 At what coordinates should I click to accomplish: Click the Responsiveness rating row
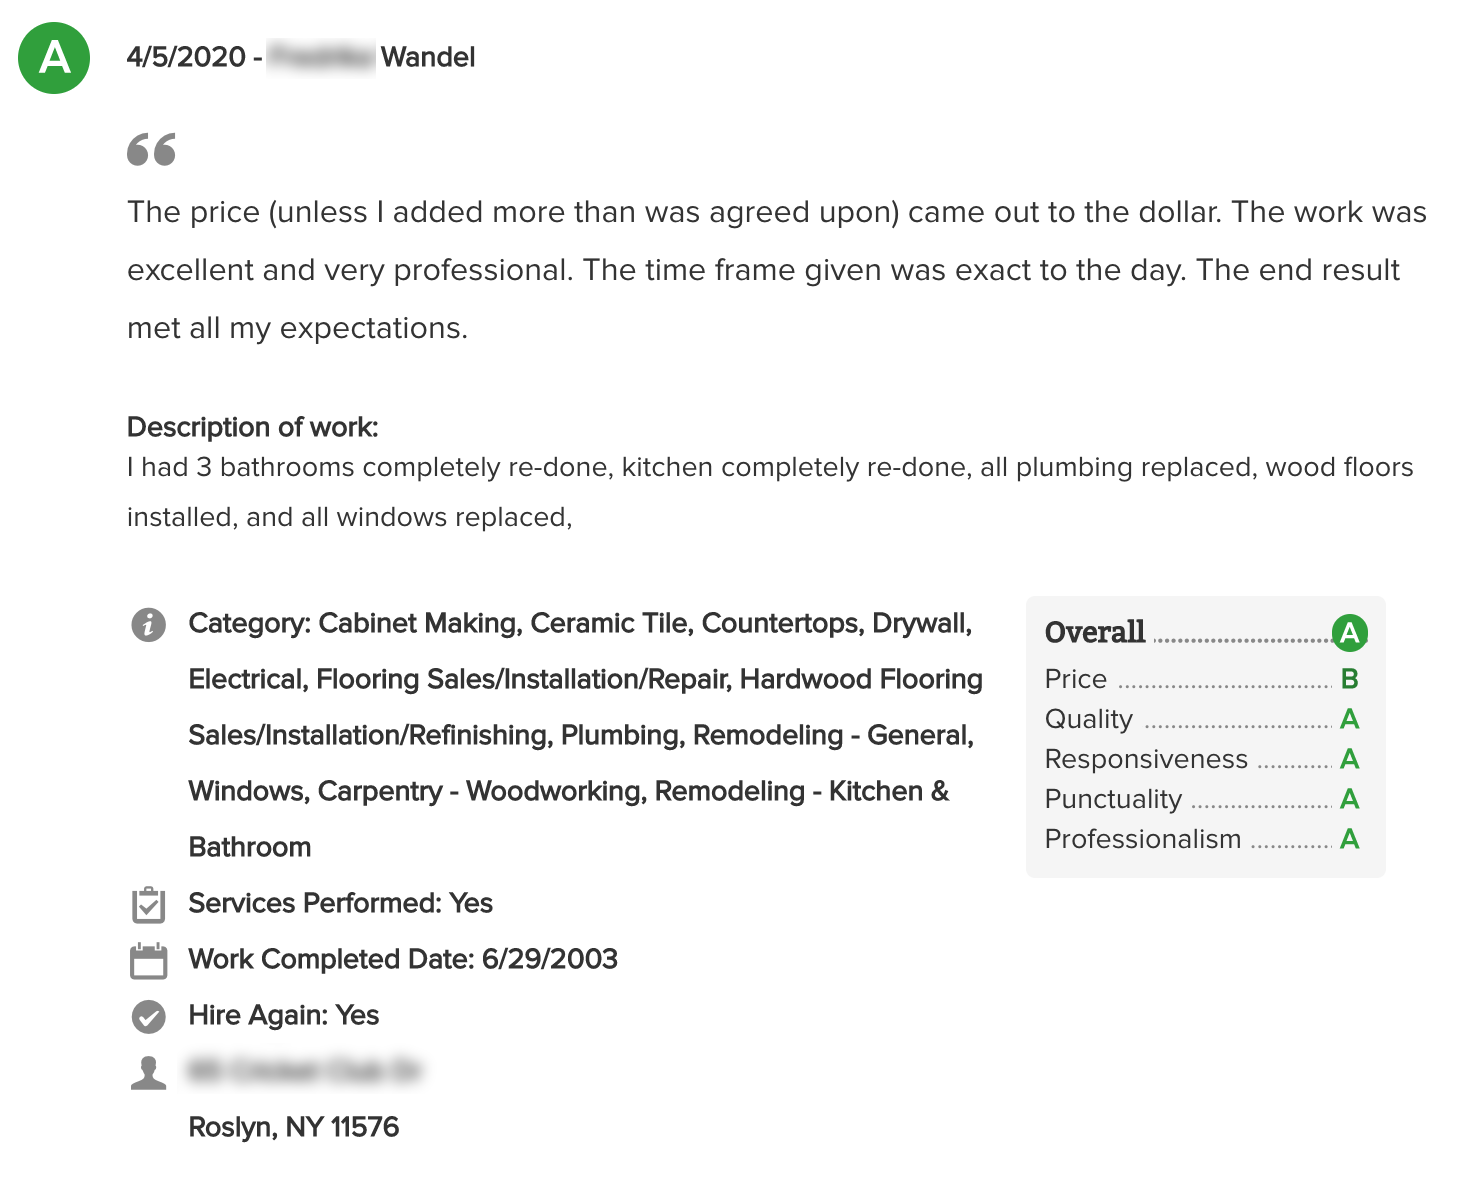[x=1202, y=759]
